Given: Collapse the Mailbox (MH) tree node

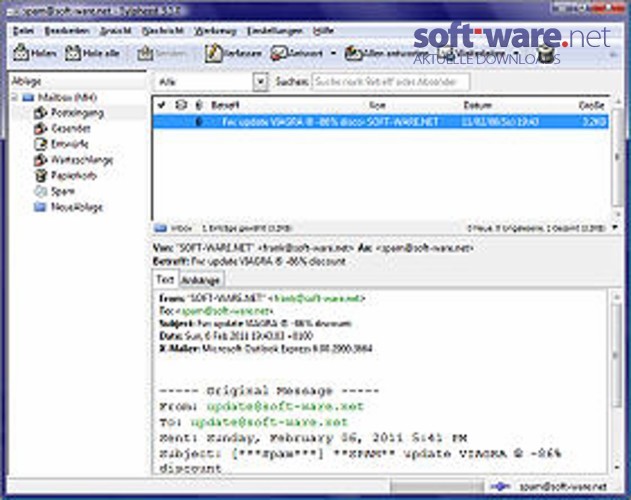Looking at the screenshot, I should (14, 97).
